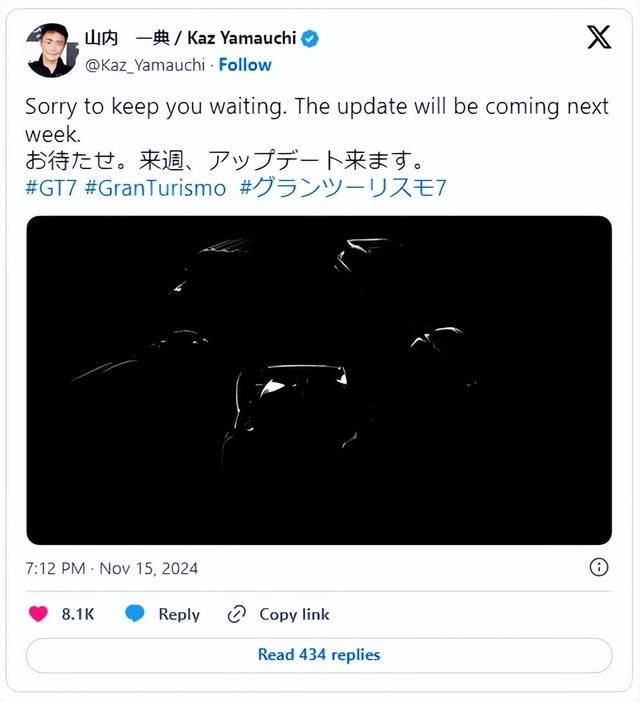Click the 8.1K likes count
Image resolution: width=640 pixels, height=702 pixels.
coord(77,614)
